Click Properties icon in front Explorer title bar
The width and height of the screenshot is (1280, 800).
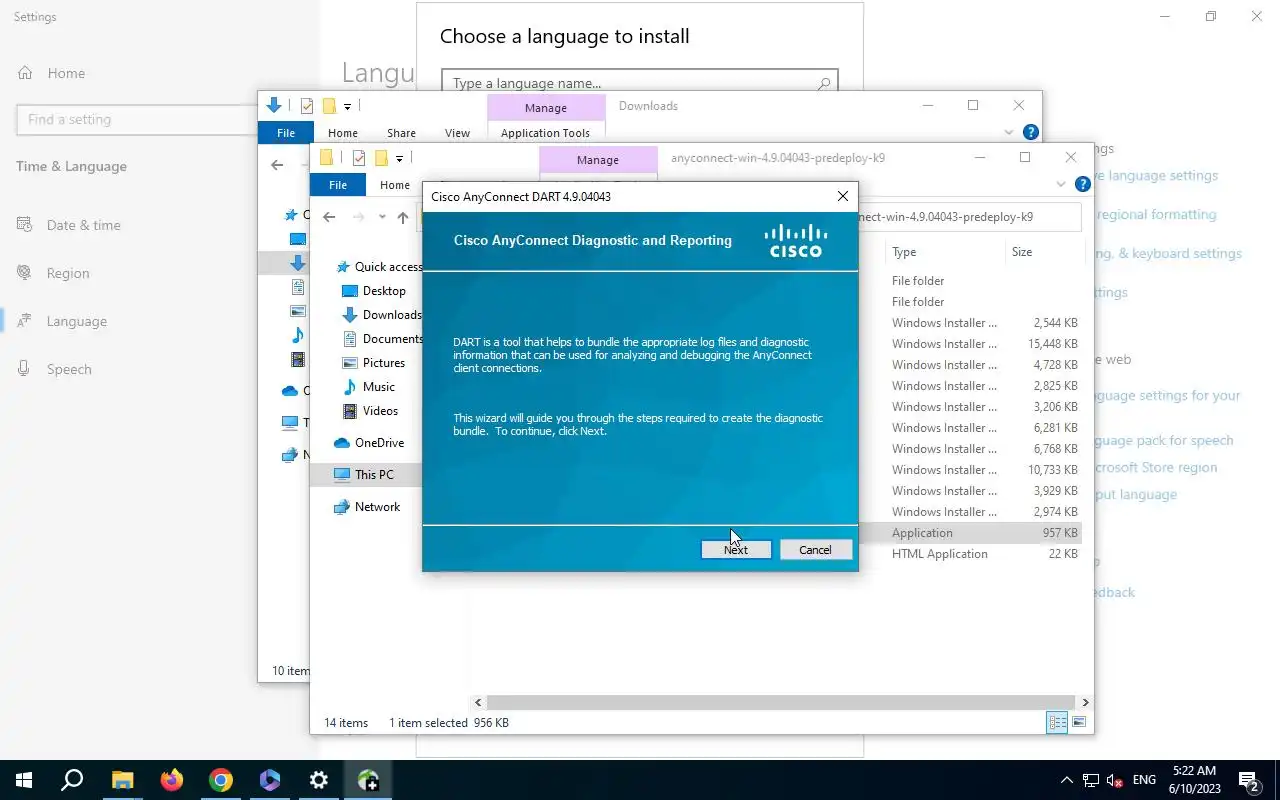click(359, 158)
